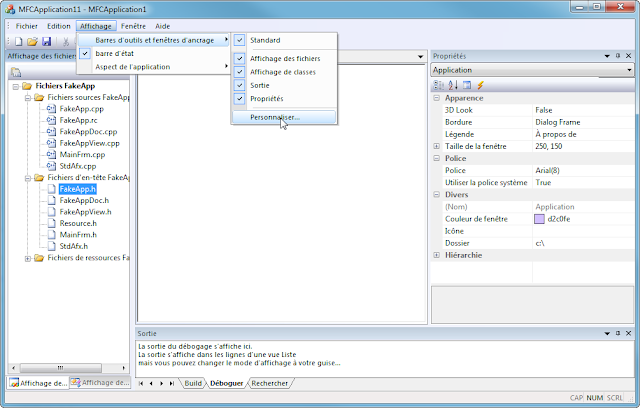Click the FakeApp.rc file icon
Image resolution: width=640 pixels, height=408 pixels.
pos(51,120)
